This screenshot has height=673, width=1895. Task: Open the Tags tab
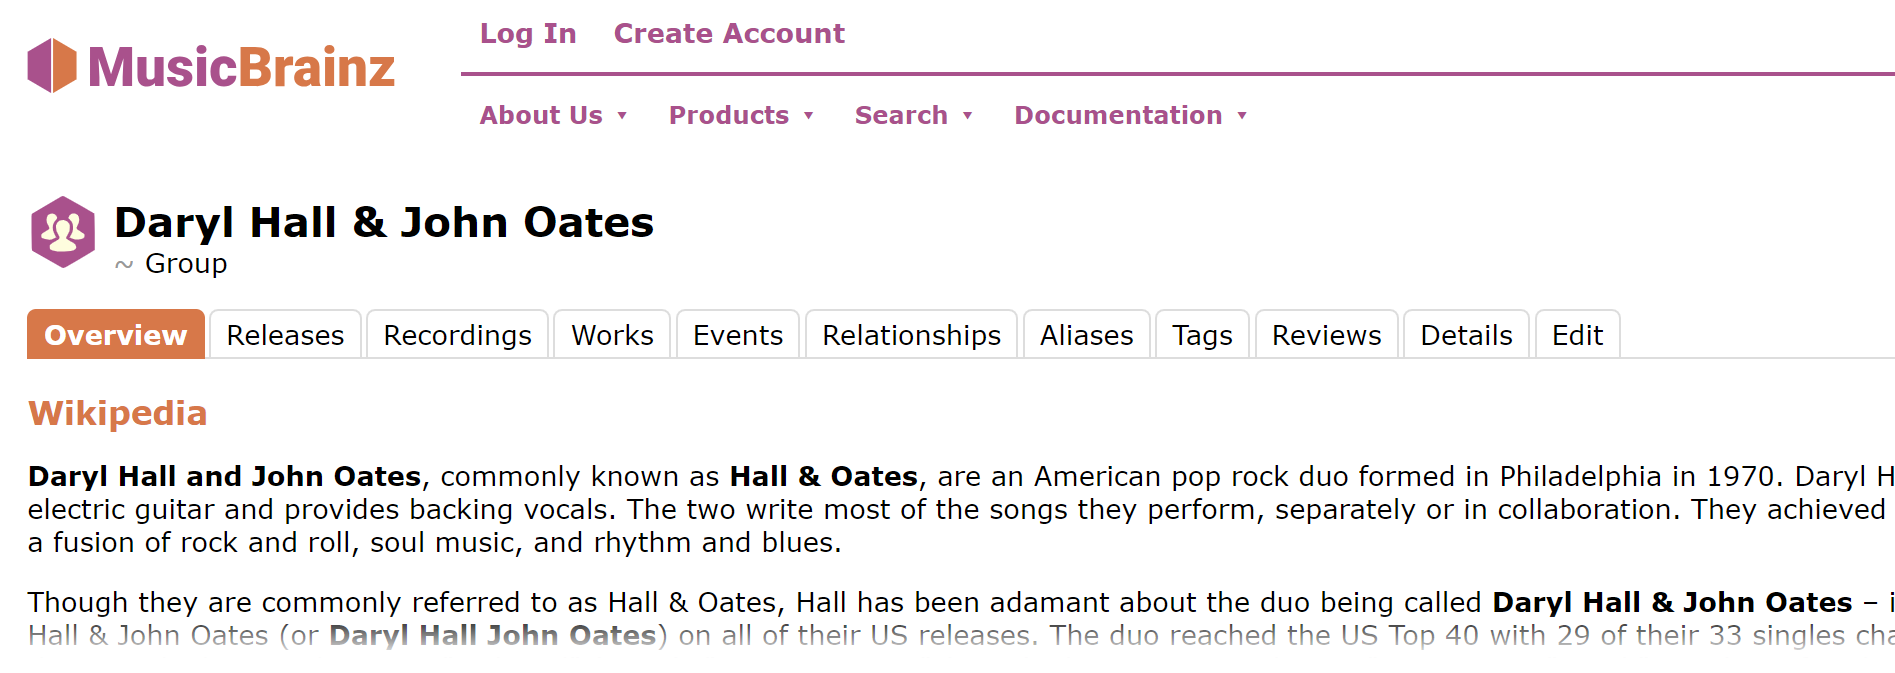tap(1202, 335)
